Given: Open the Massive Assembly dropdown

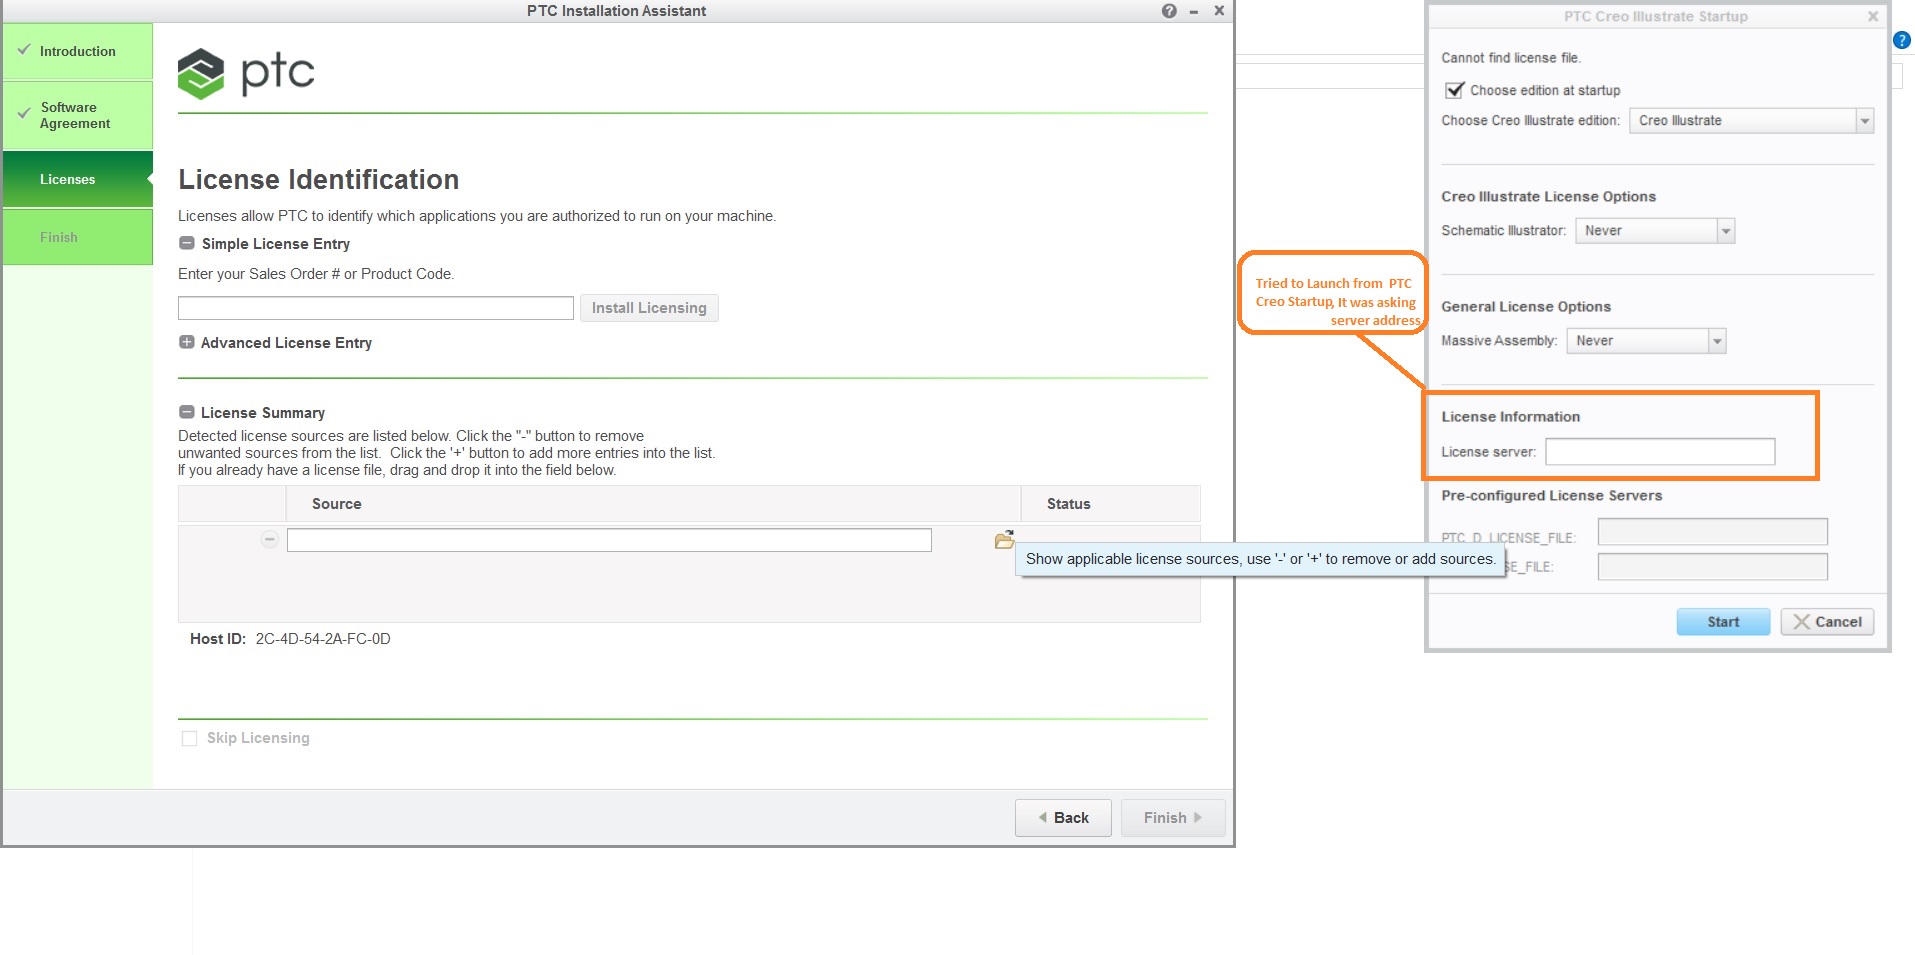Looking at the screenshot, I should (1646, 341).
